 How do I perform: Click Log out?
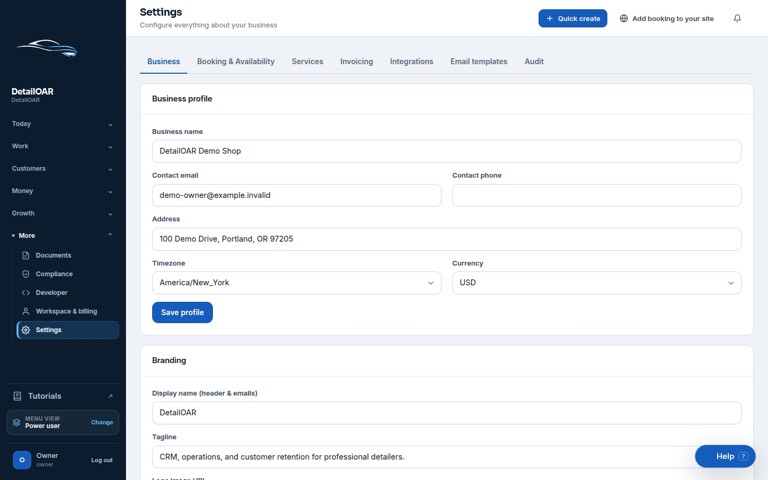click(102, 460)
